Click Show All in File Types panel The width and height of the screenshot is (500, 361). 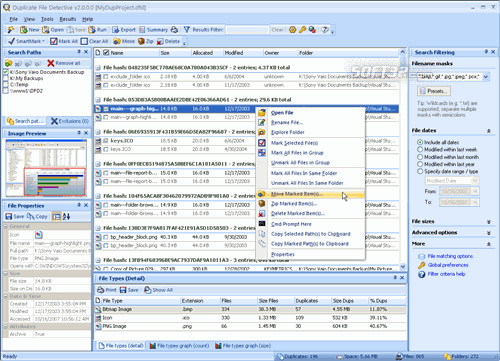click(x=158, y=290)
